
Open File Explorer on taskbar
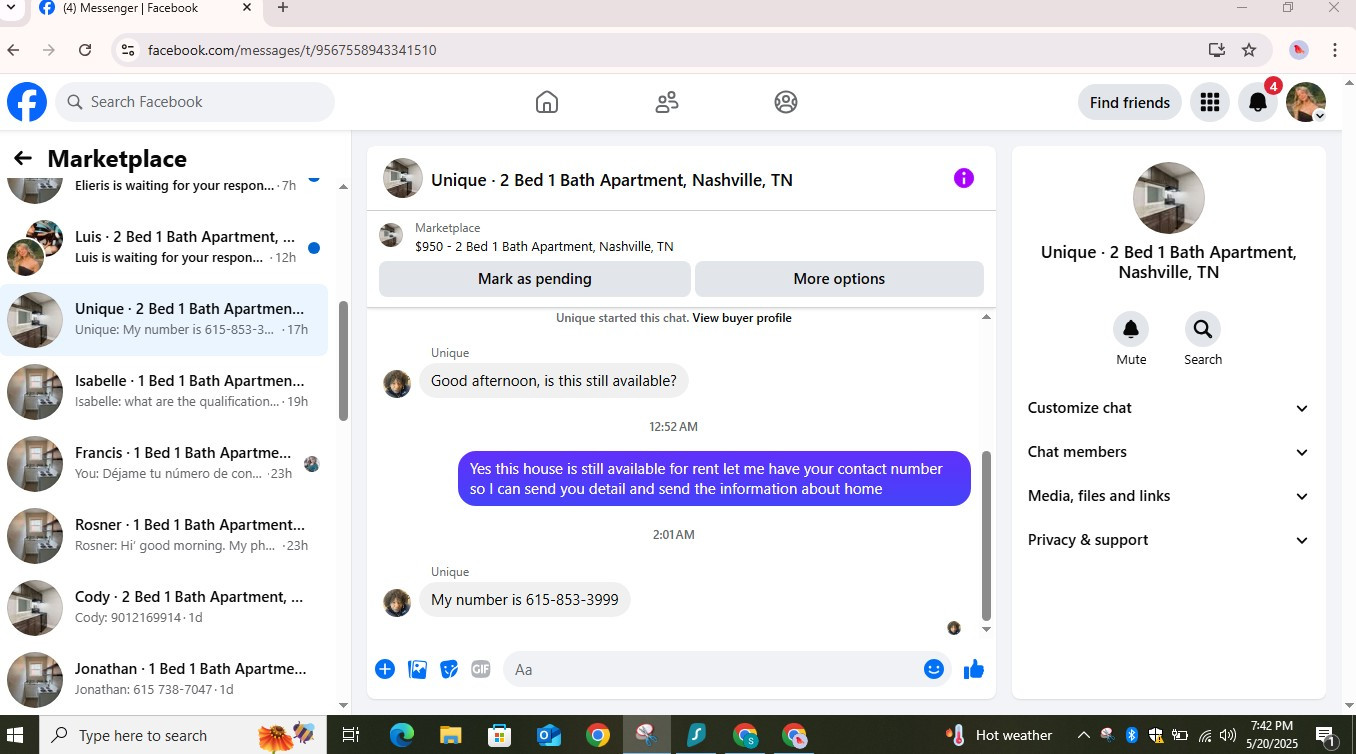(x=450, y=736)
